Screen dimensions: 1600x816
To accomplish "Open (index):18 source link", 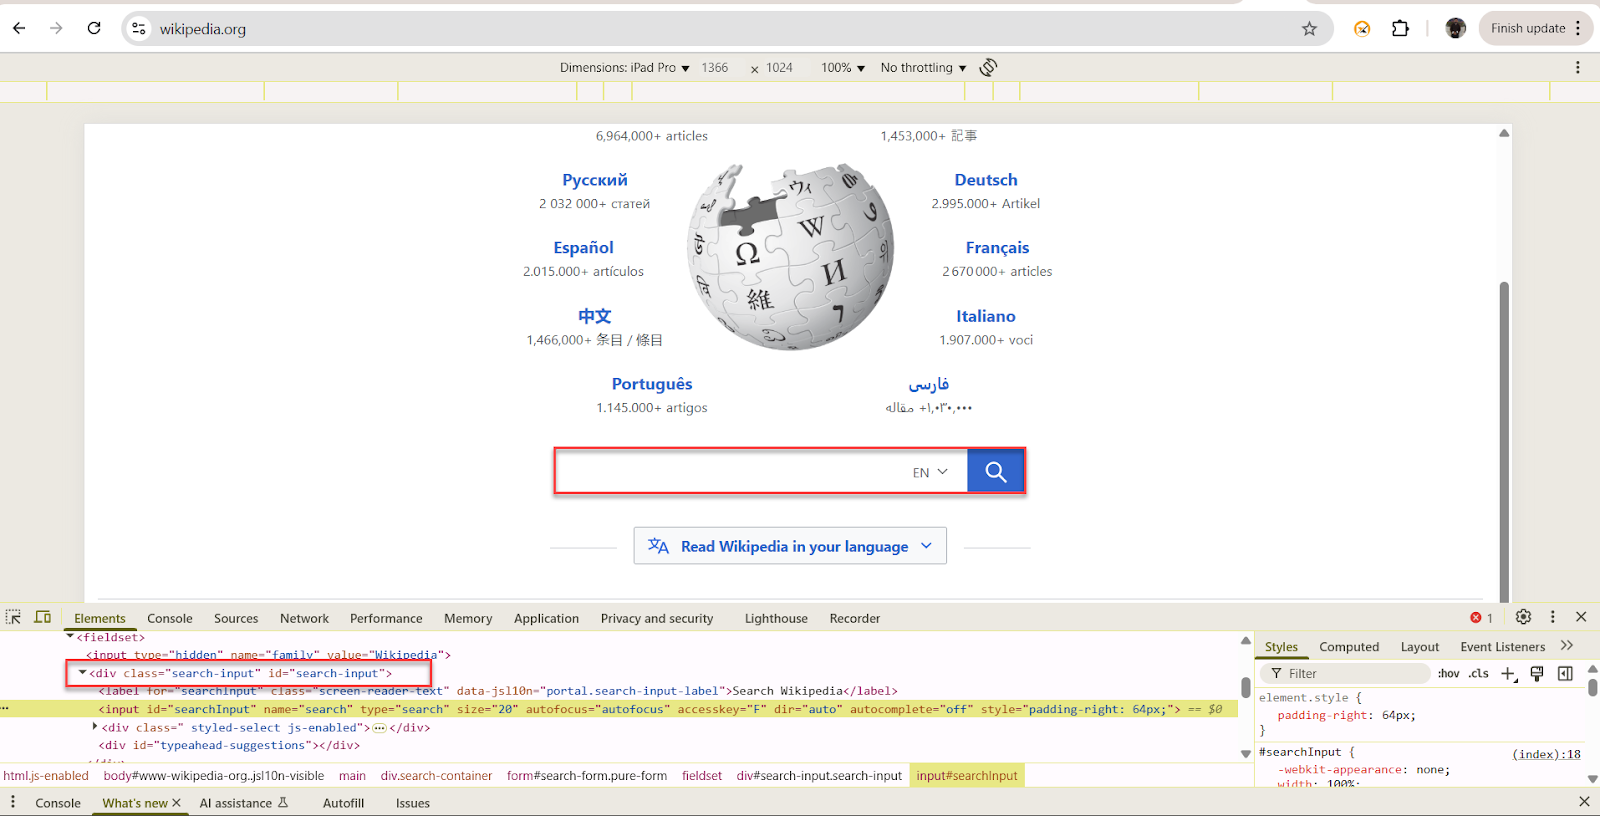I will [x=1546, y=754].
